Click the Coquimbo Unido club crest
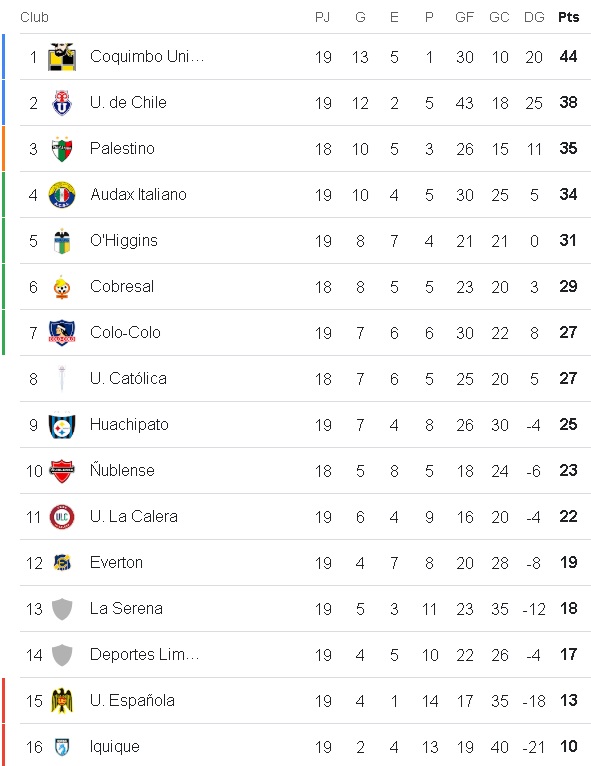The width and height of the screenshot is (591, 766). point(62,57)
